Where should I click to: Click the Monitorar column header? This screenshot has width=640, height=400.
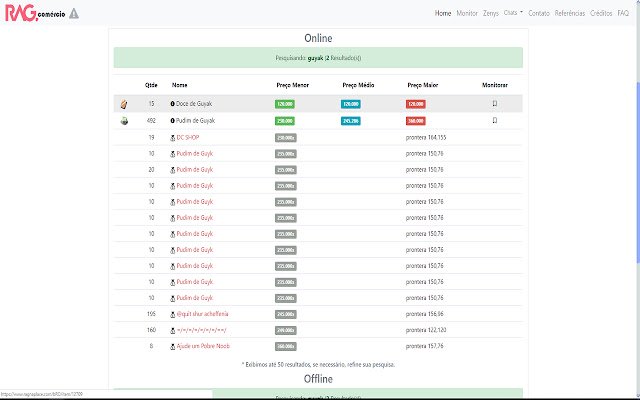click(x=495, y=85)
